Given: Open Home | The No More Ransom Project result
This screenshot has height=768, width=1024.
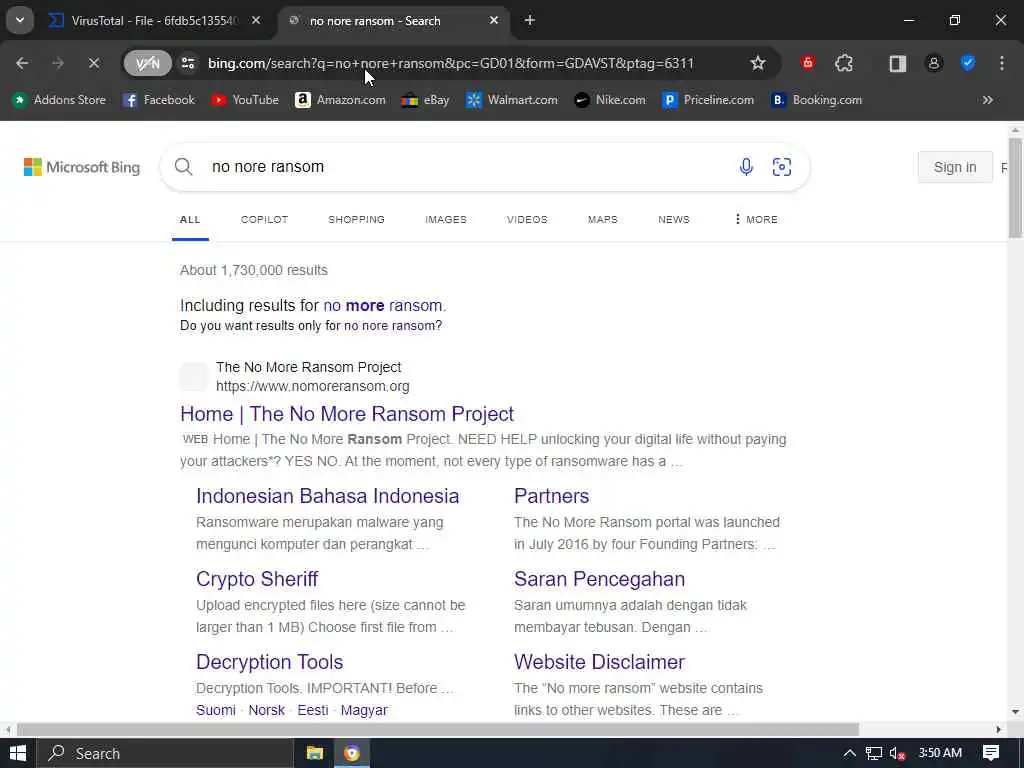Looking at the screenshot, I should 347,414.
